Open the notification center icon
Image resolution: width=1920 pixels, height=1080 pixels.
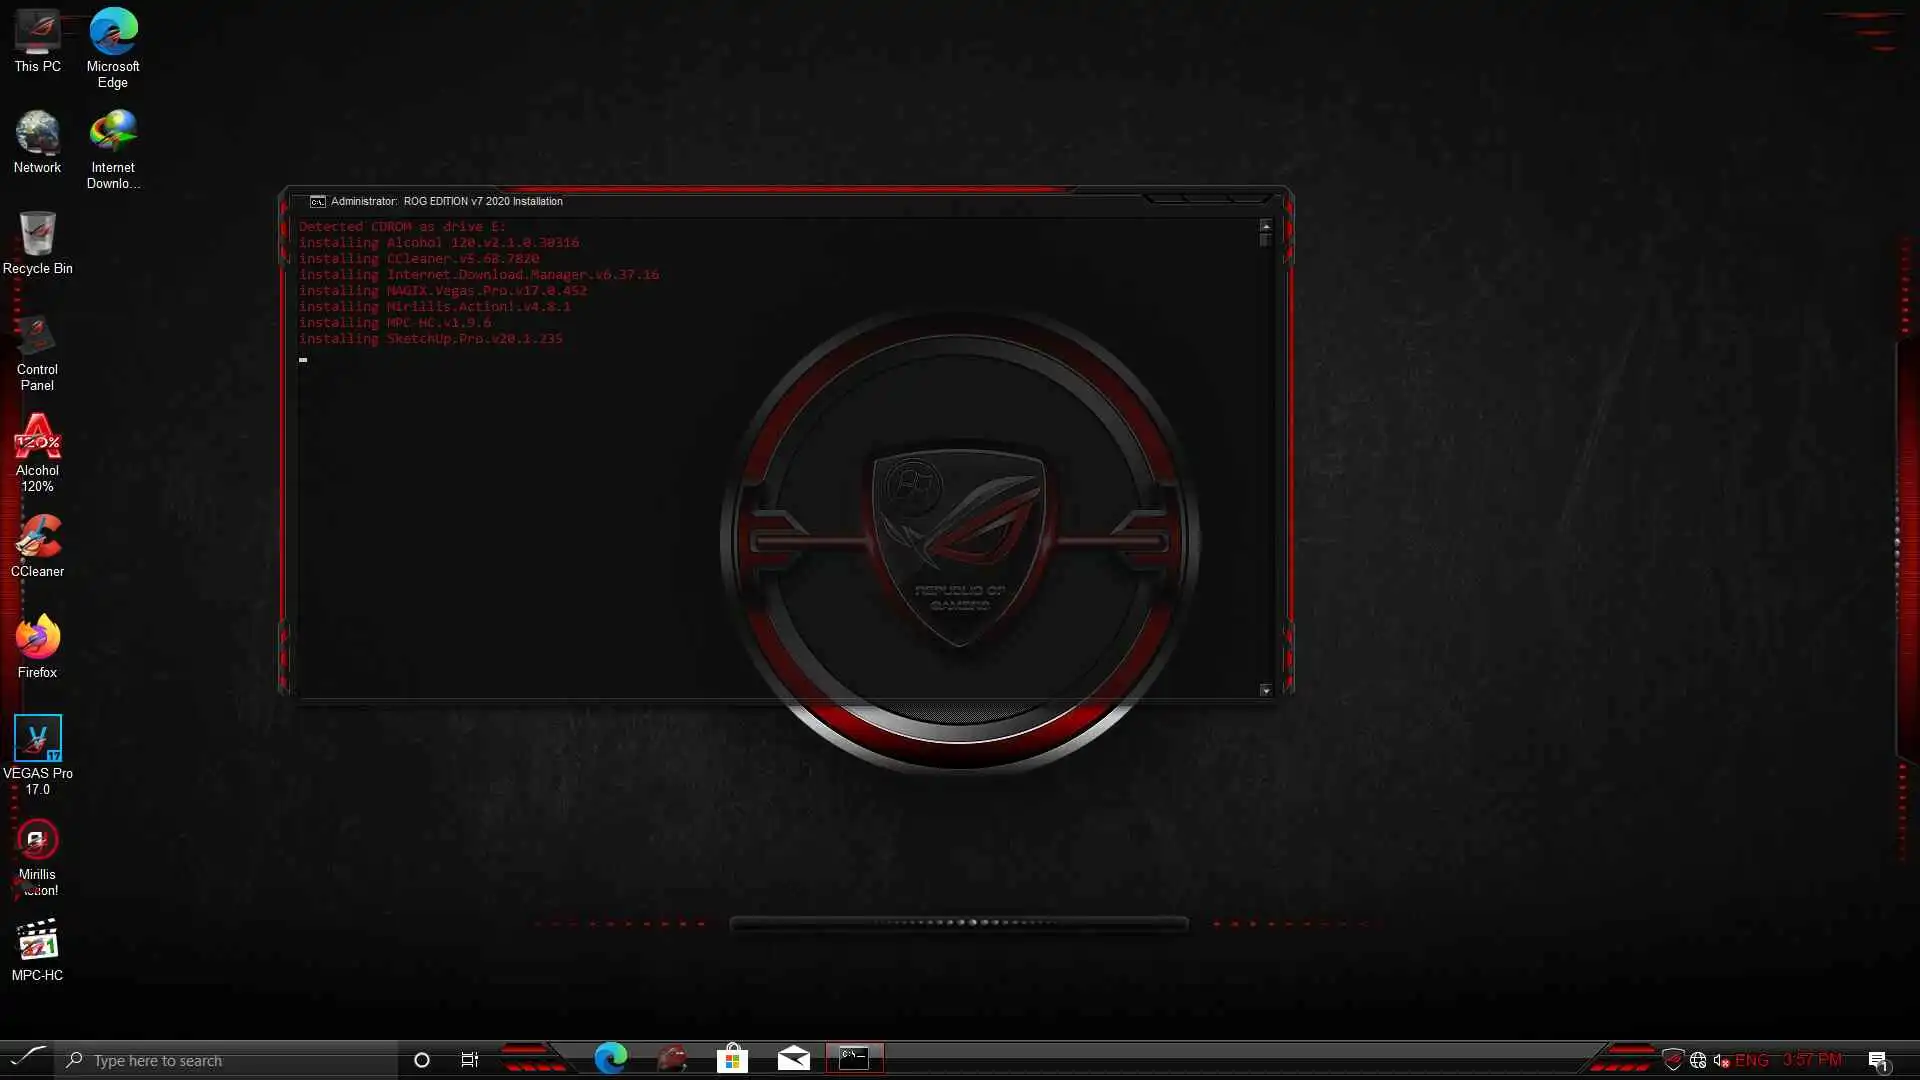point(1877,1060)
